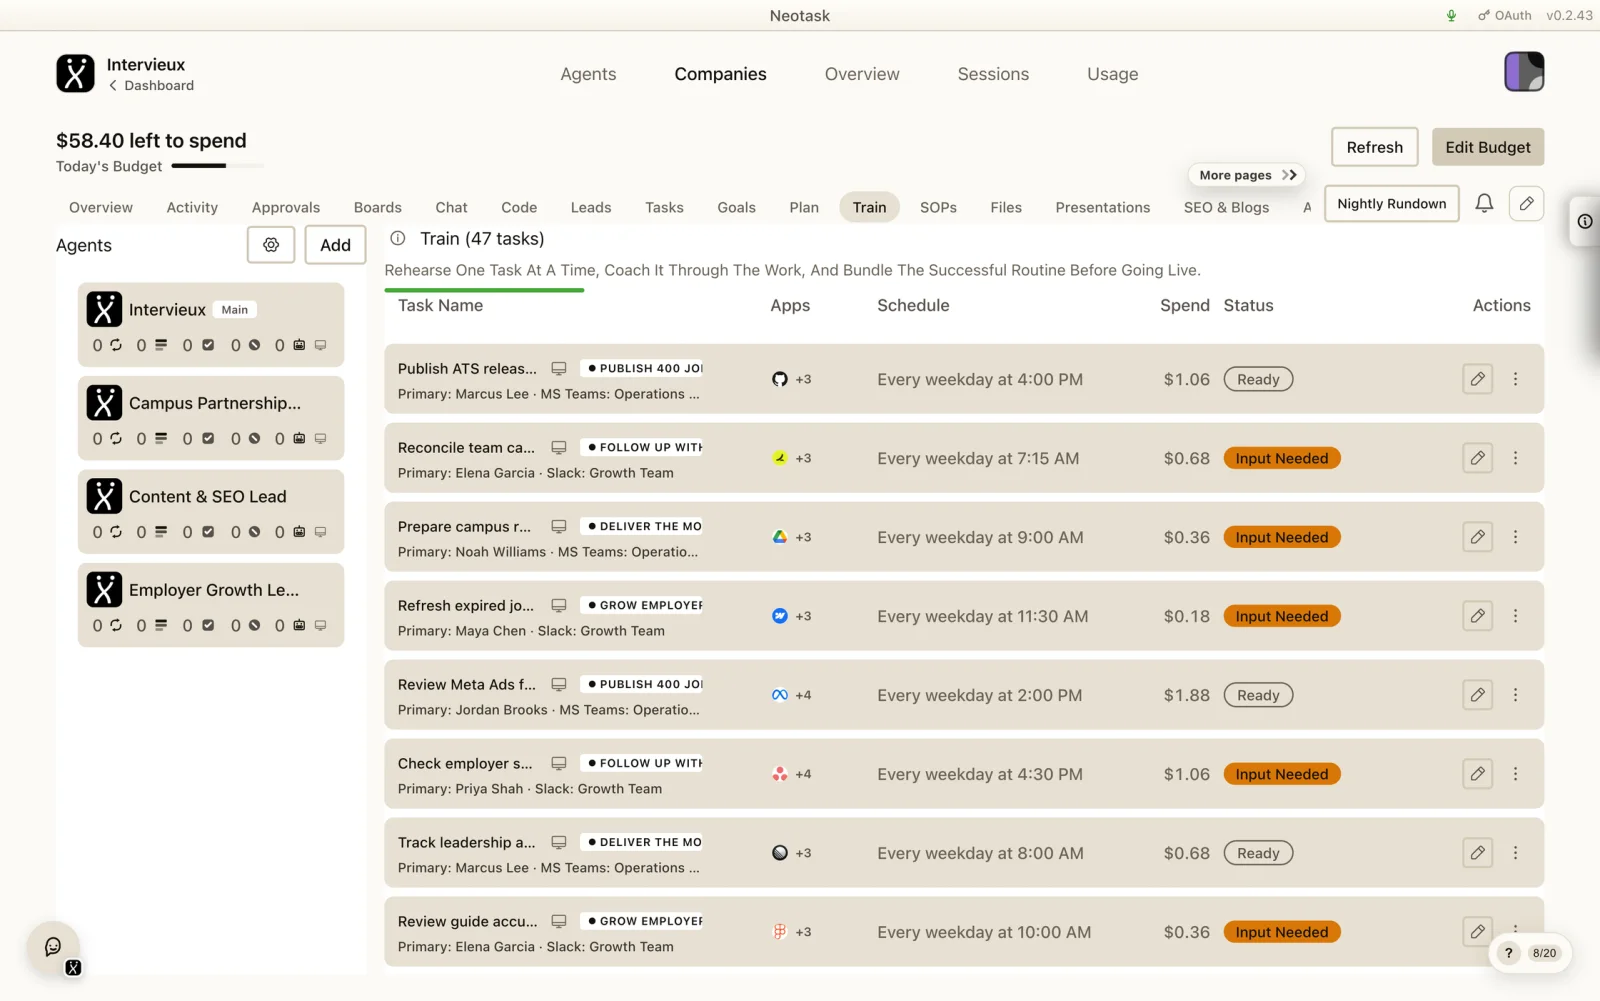Open more options for Prepare campus task
The height and width of the screenshot is (1001, 1600).
(x=1515, y=537)
